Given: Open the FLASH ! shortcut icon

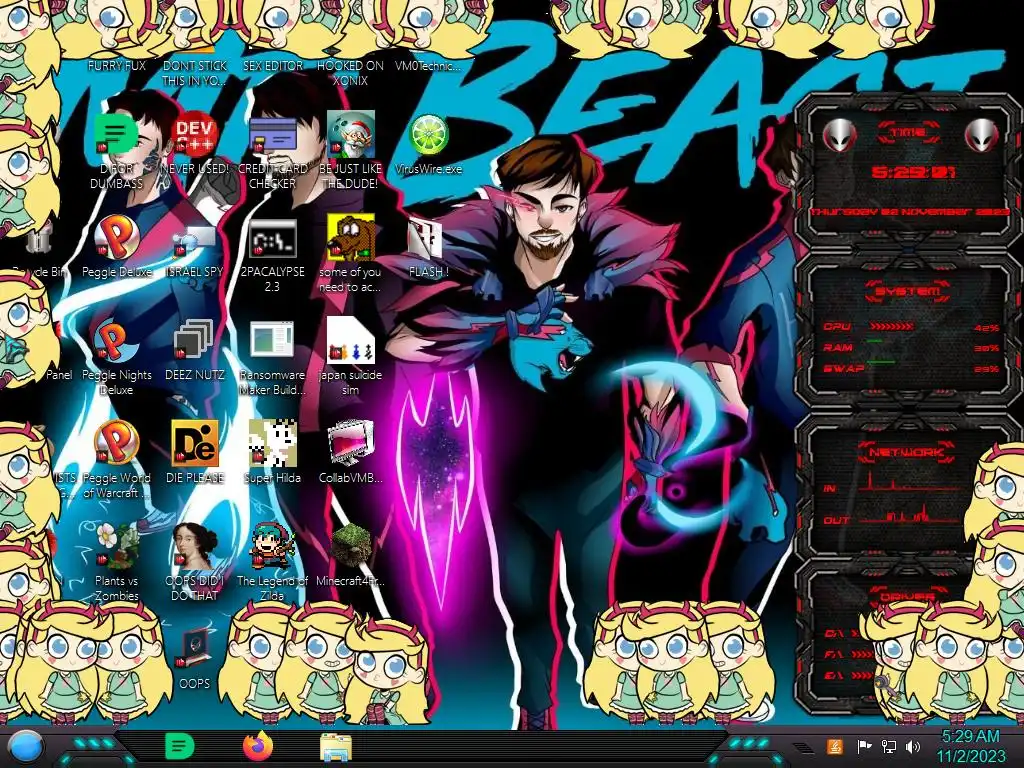Looking at the screenshot, I should click(426, 238).
